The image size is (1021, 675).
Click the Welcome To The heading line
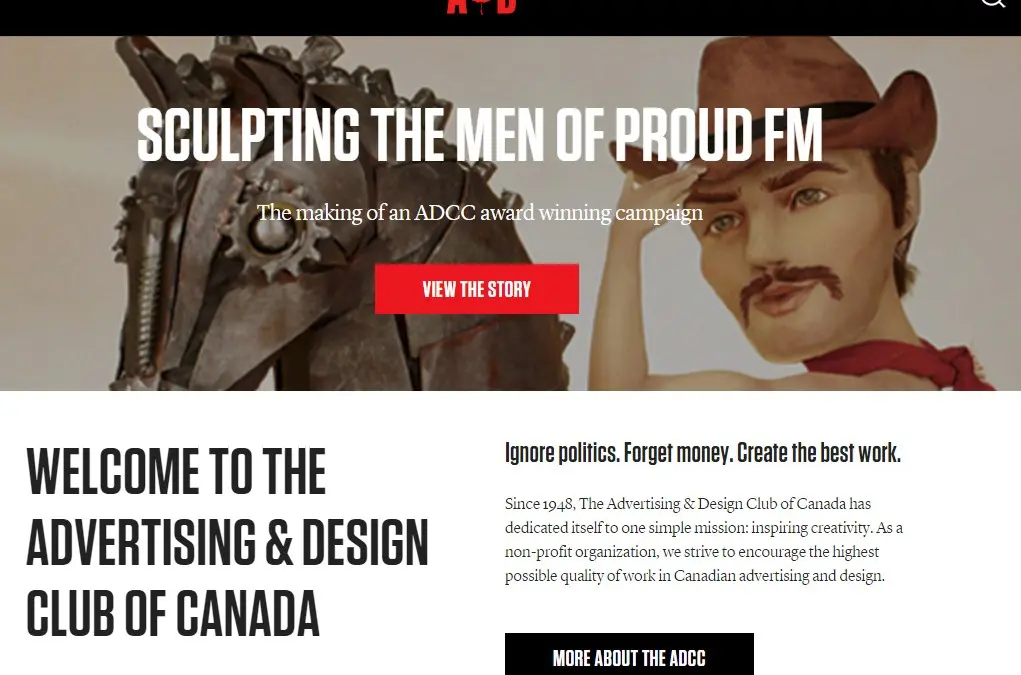tap(176, 471)
